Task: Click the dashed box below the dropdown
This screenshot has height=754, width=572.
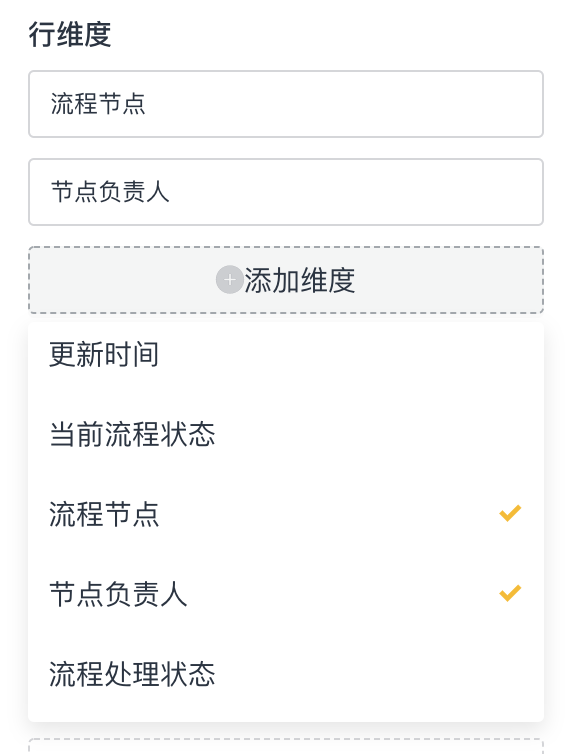Action: [x=286, y=746]
